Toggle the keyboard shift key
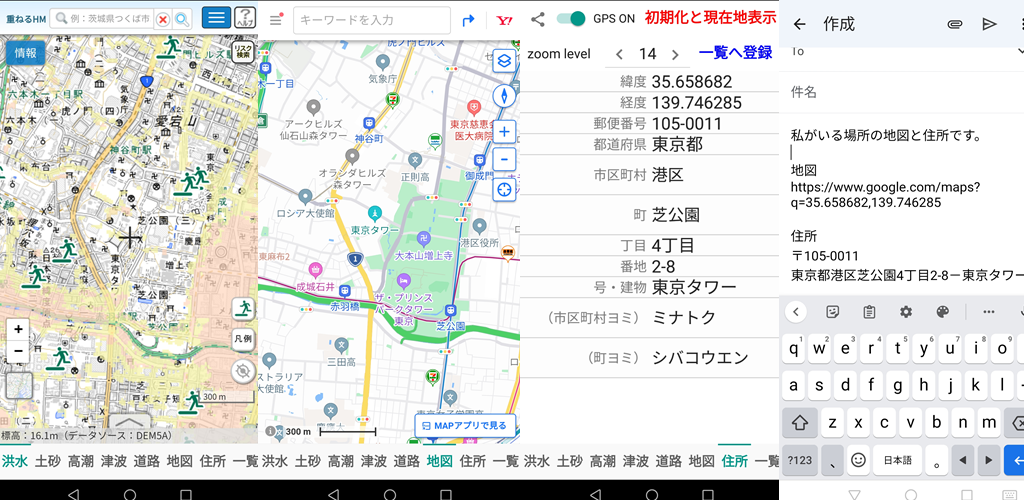 tap(799, 422)
